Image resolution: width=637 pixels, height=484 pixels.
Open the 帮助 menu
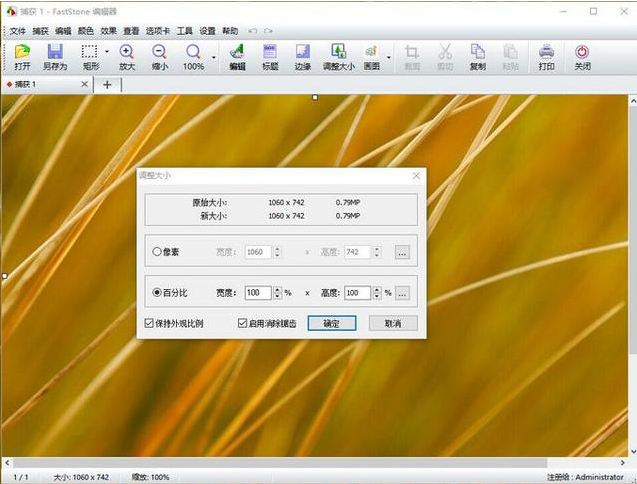click(x=230, y=31)
